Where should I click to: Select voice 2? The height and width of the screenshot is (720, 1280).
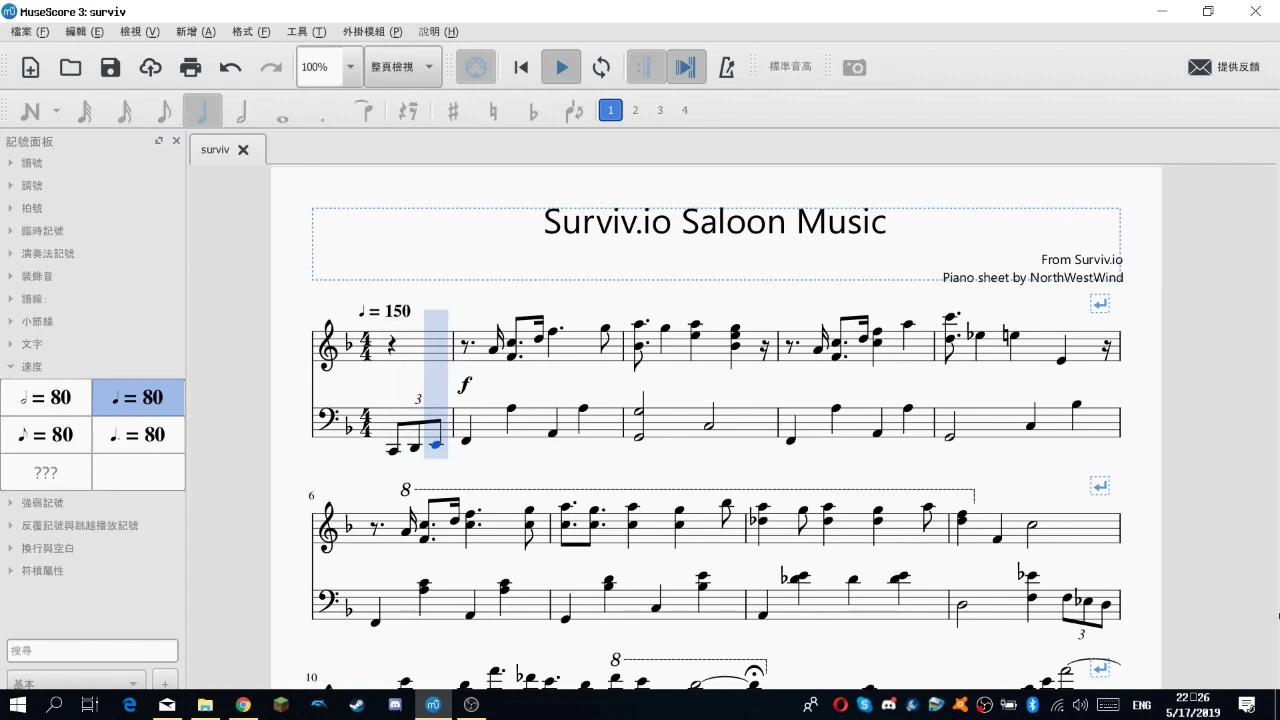635,110
